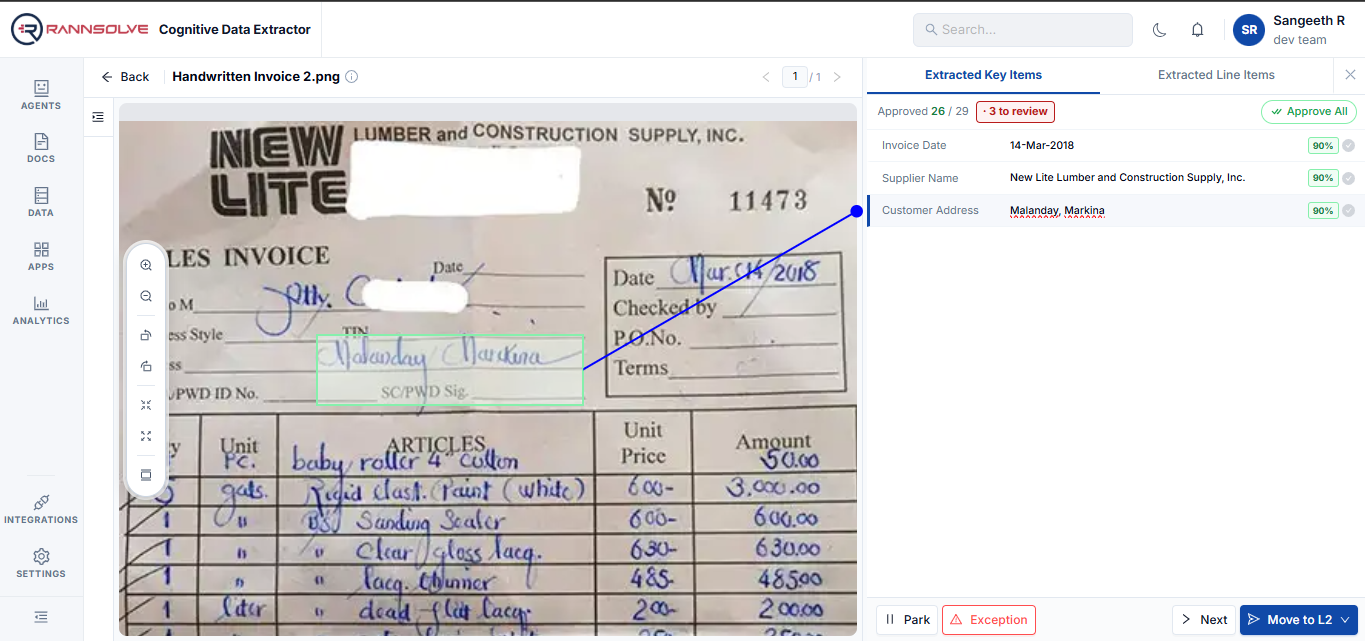Image resolution: width=1365 pixels, height=641 pixels.
Task: Open the Move to L2 dropdown arrow
Action: 1347,620
